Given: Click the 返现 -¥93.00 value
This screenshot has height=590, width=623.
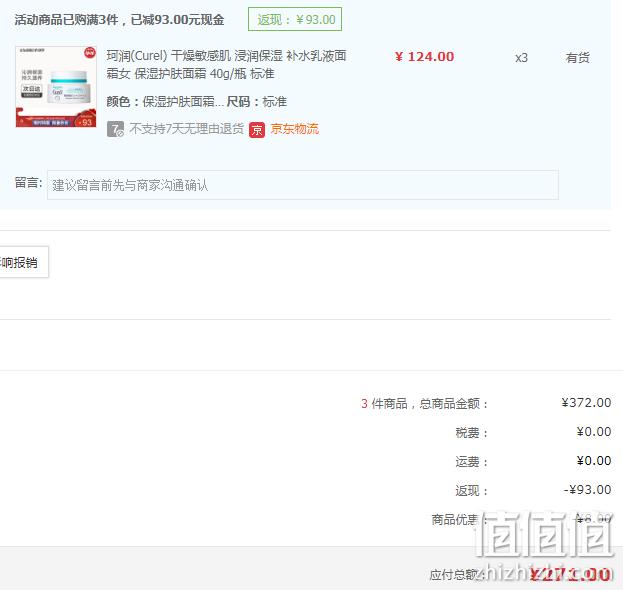Looking at the screenshot, I should (587, 490).
